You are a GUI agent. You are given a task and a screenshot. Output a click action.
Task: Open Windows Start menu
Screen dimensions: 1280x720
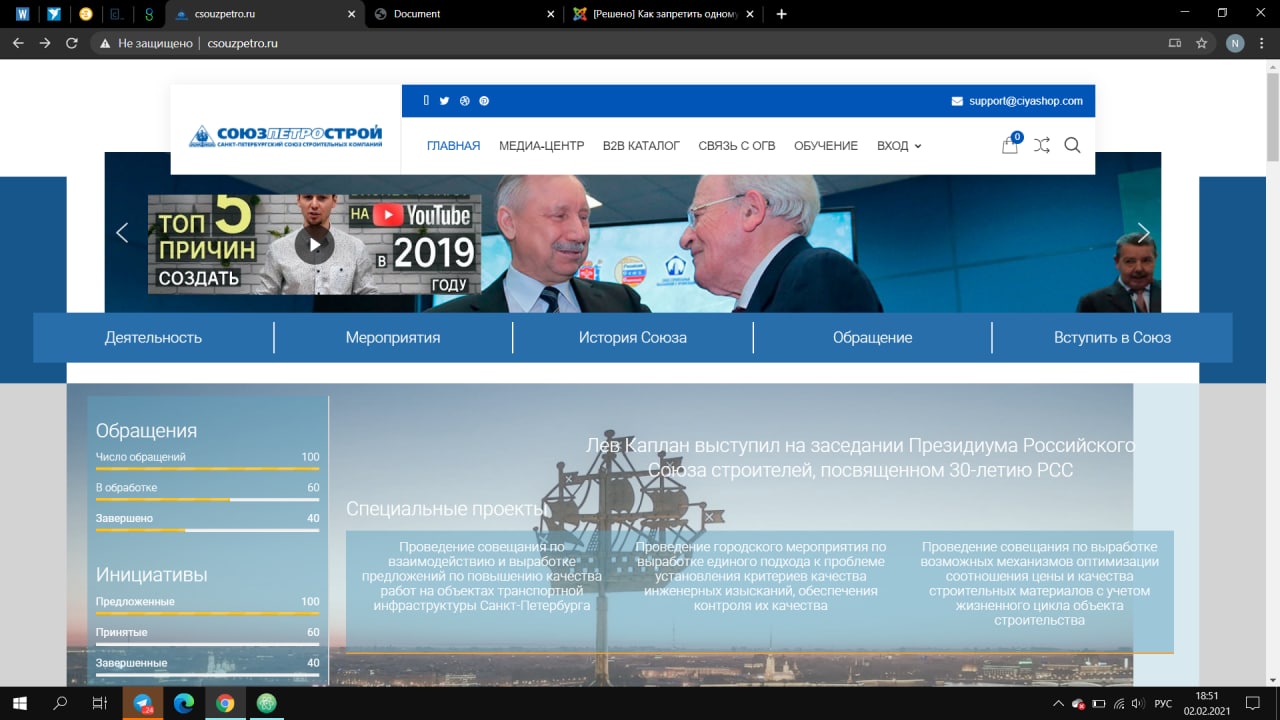[x=19, y=703]
